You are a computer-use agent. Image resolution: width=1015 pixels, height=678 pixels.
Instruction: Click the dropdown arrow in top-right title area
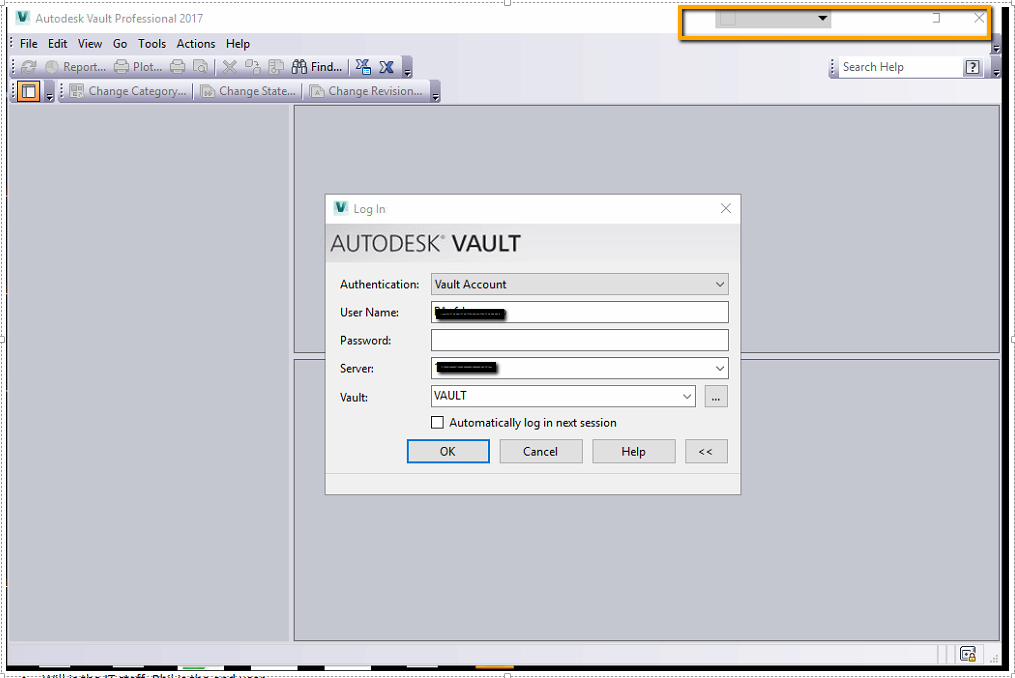(x=822, y=18)
